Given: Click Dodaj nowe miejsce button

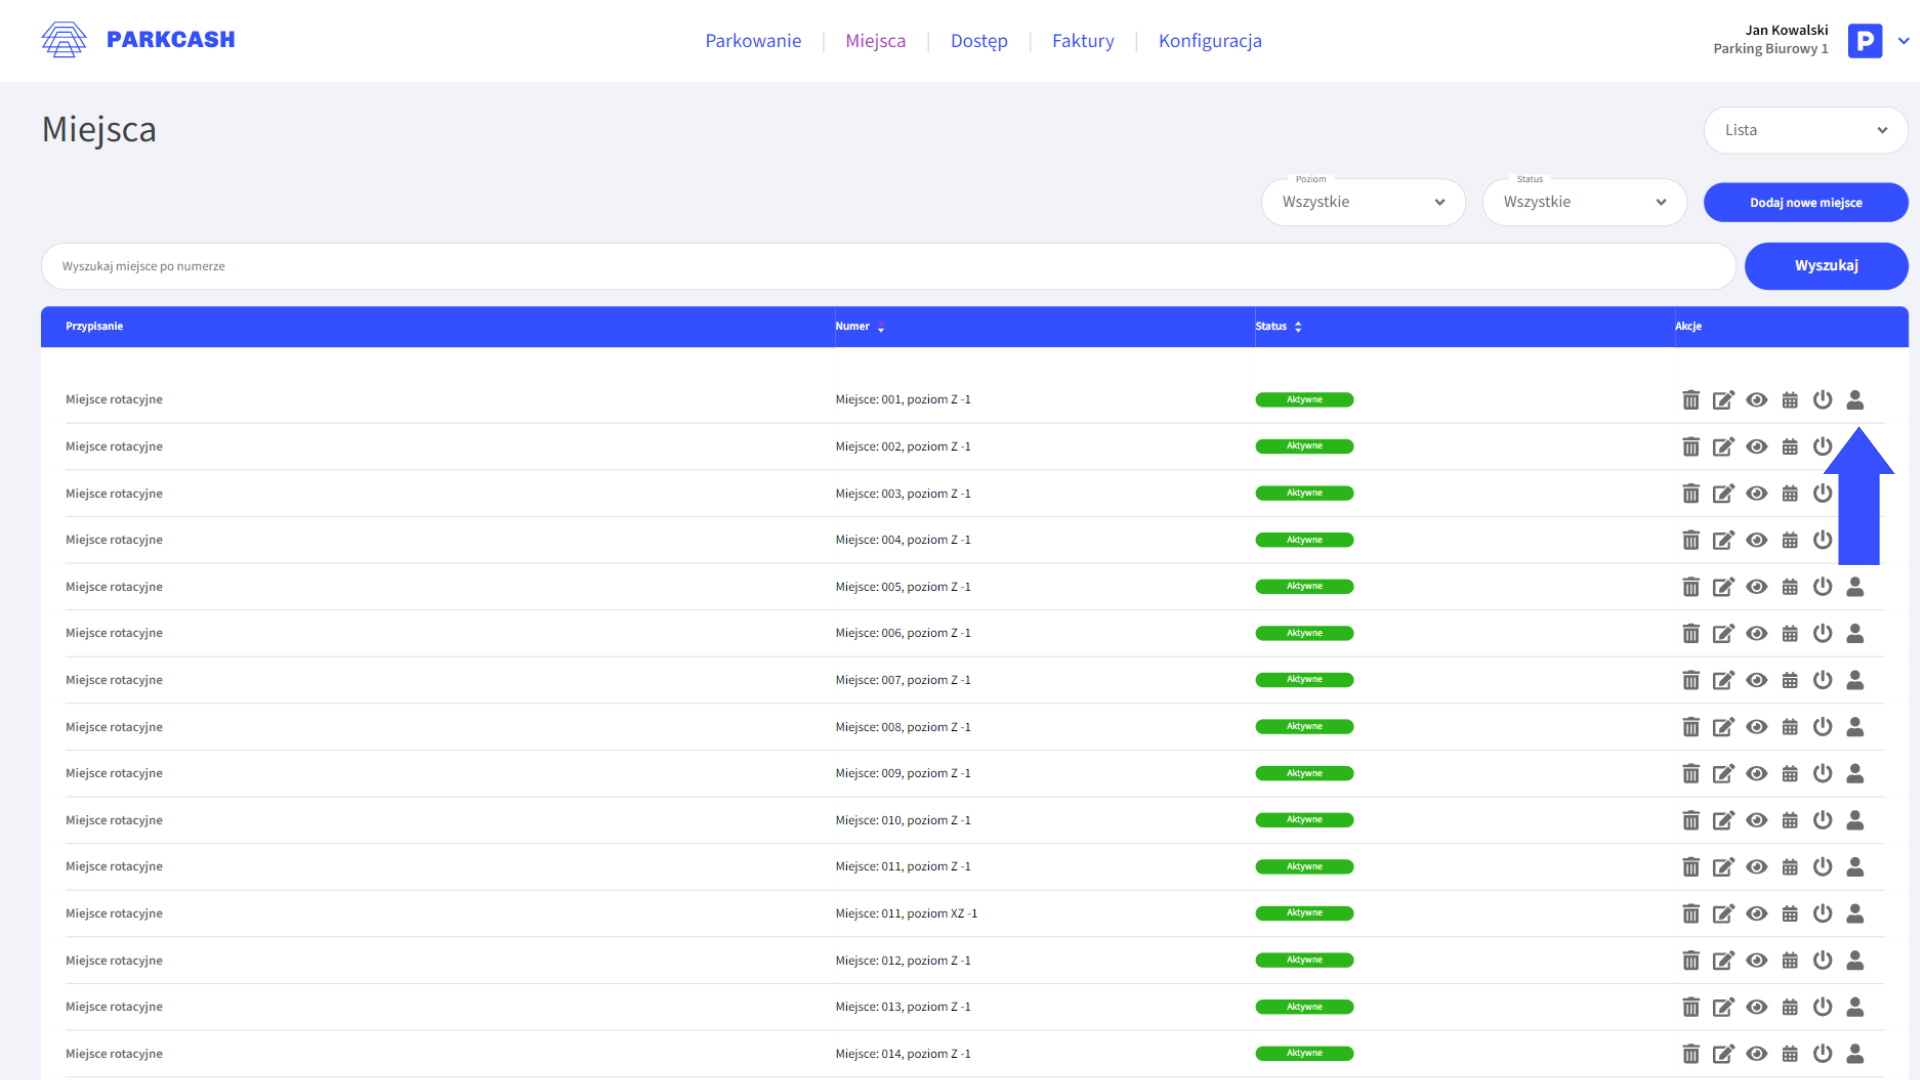Looking at the screenshot, I should (x=1805, y=202).
